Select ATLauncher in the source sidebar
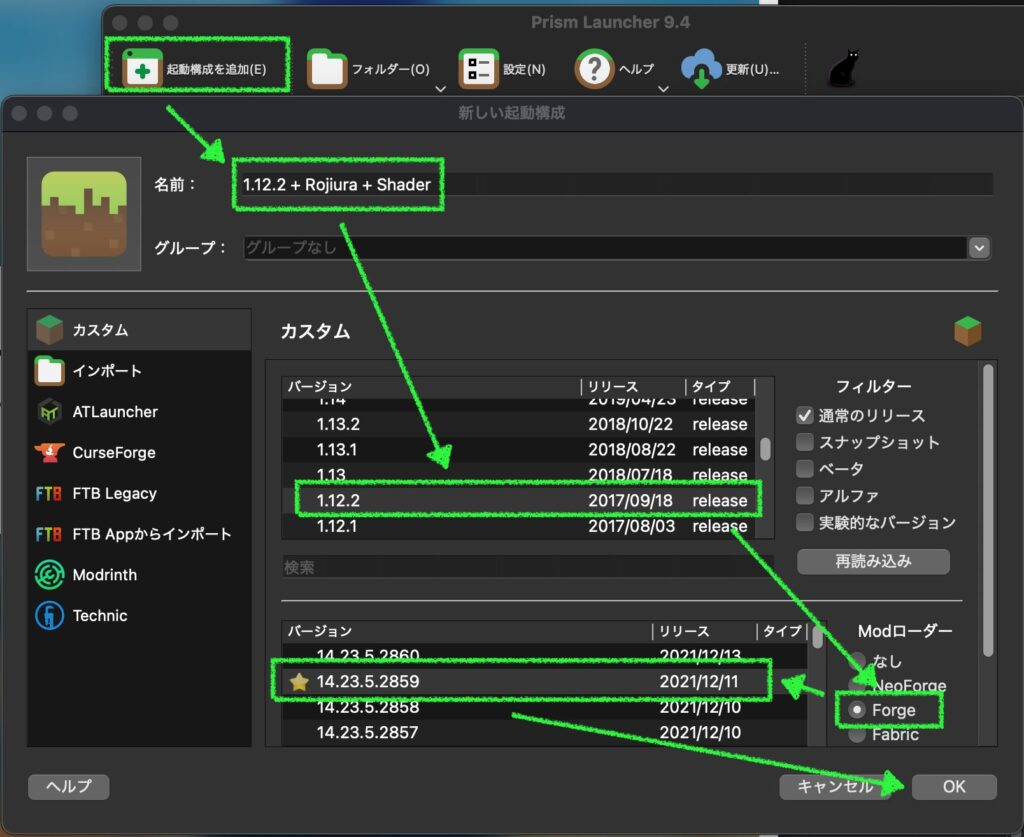Image resolution: width=1024 pixels, height=837 pixels. click(x=139, y=412)
